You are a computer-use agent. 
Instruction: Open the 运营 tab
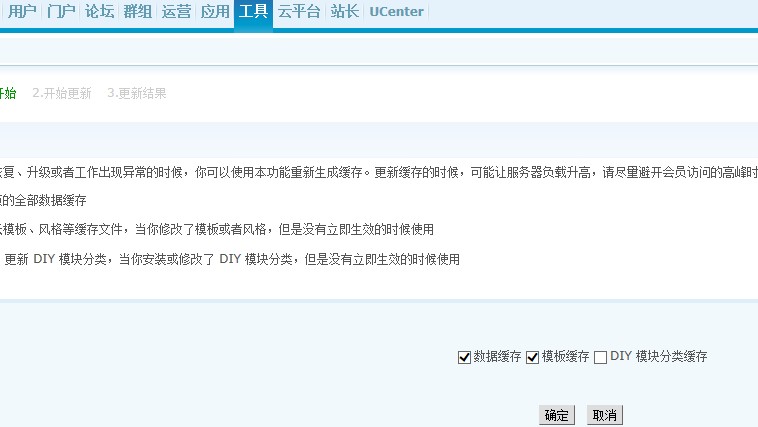(x=176, y=11)
